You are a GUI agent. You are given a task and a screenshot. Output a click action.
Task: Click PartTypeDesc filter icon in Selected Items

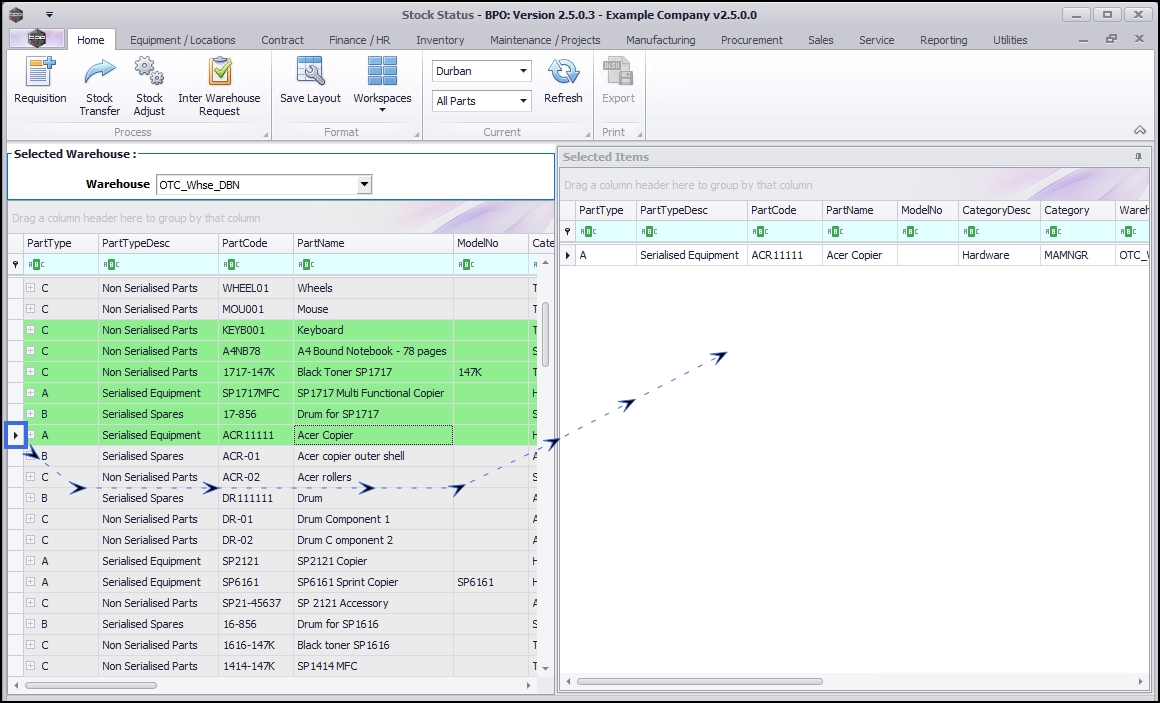click(648, 232)
